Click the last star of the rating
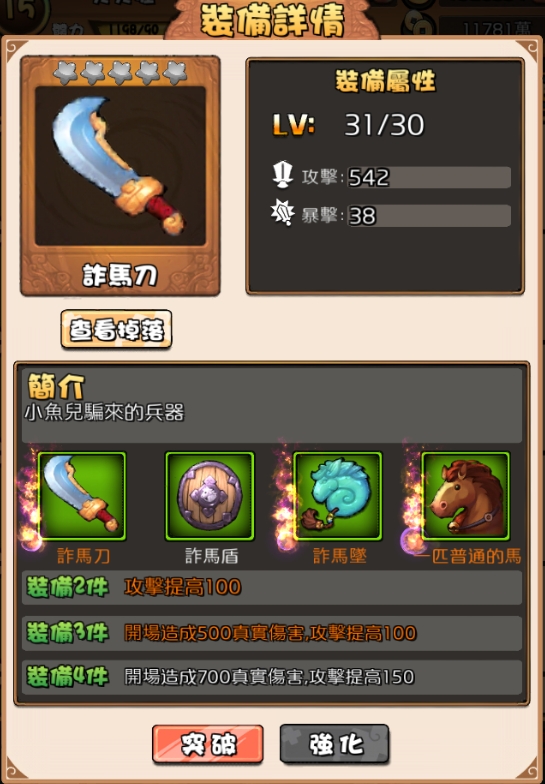The image size is (545, 784). 175,73
